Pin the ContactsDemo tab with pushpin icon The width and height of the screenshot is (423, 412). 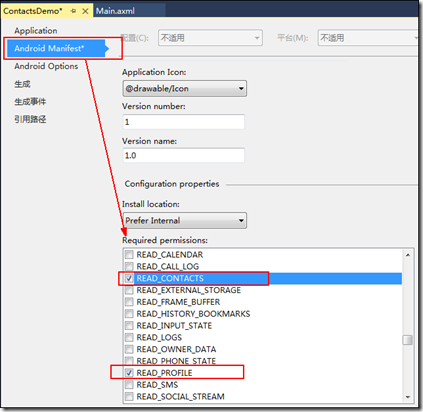click(73, 11)
